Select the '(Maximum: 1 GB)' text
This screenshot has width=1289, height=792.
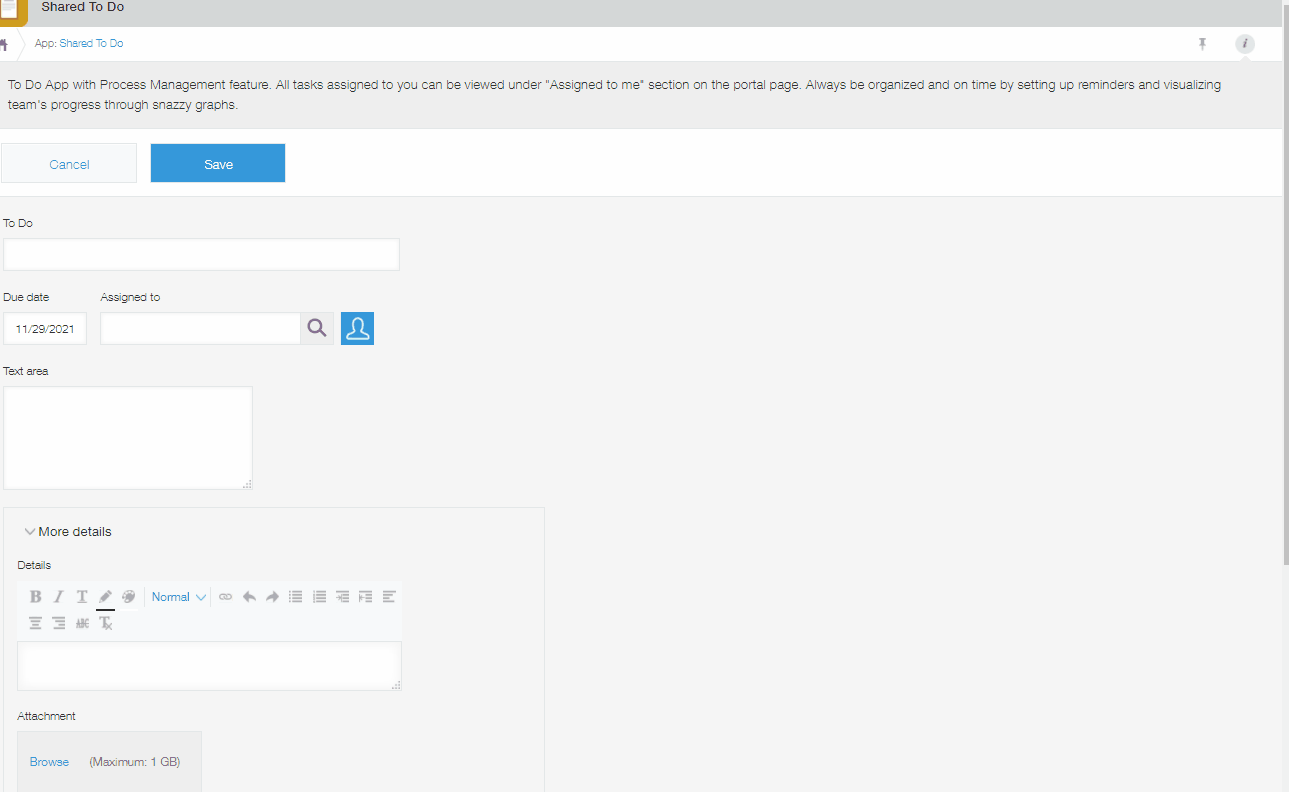pyautogui.click(x=135, y=762)
